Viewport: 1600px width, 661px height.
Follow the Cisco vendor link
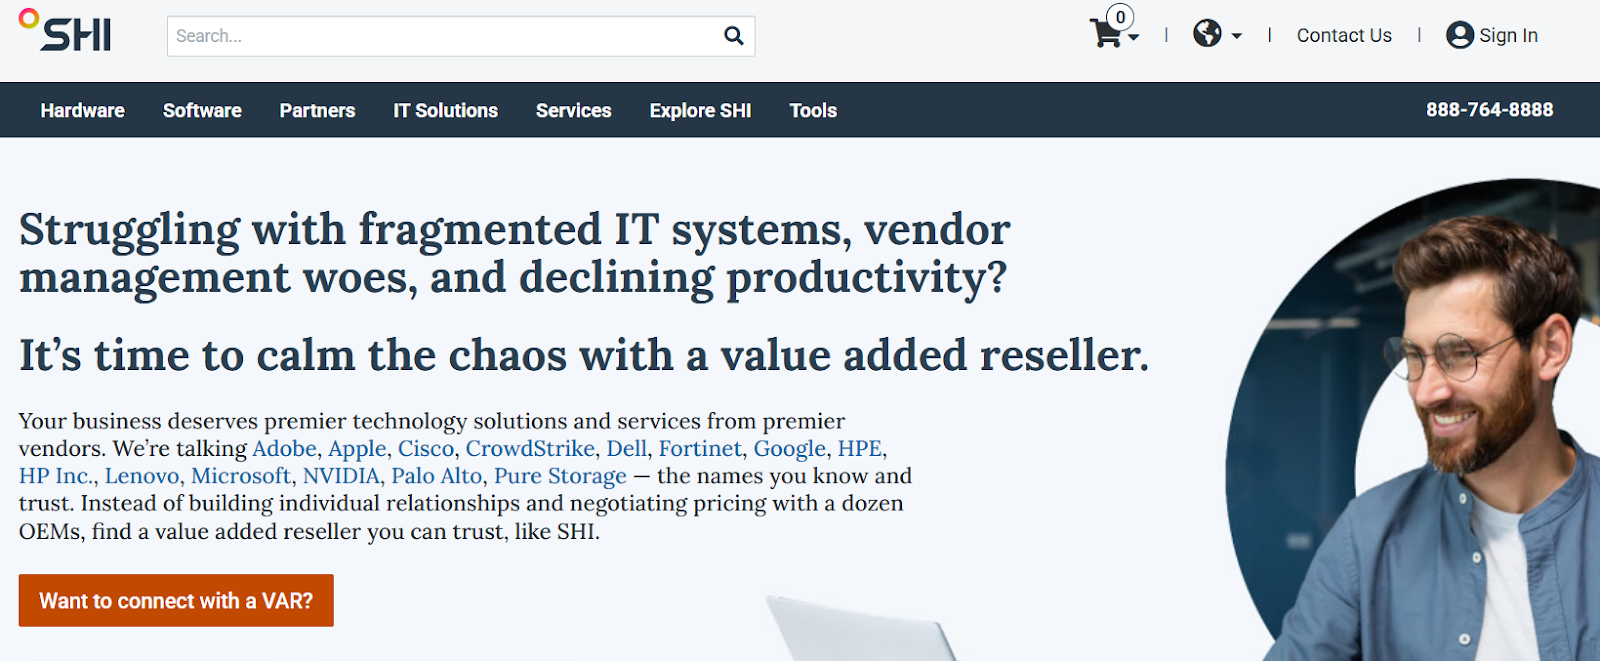coord(426,448)
